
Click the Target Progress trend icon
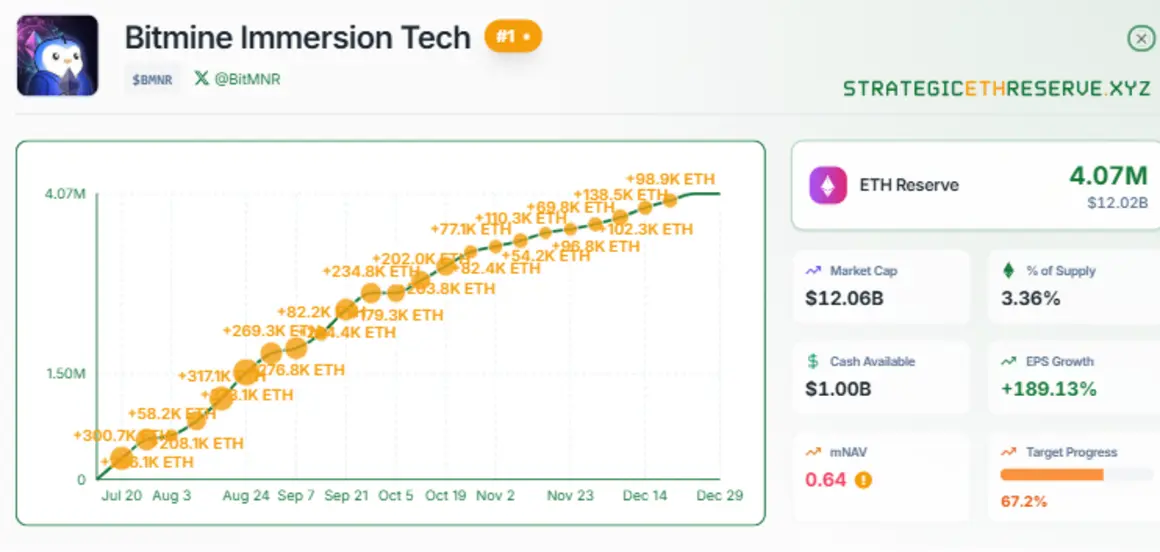coord(1008,453)
